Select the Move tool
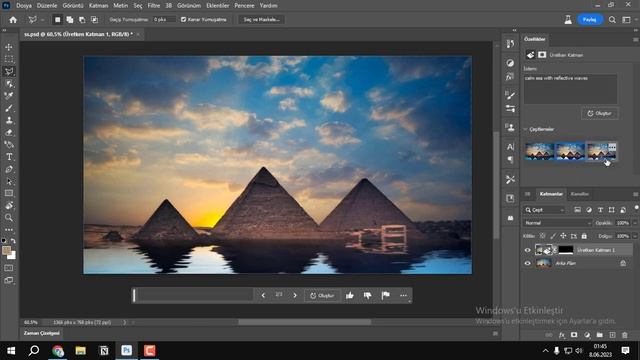Screen dimensions: 640x360 9,47
